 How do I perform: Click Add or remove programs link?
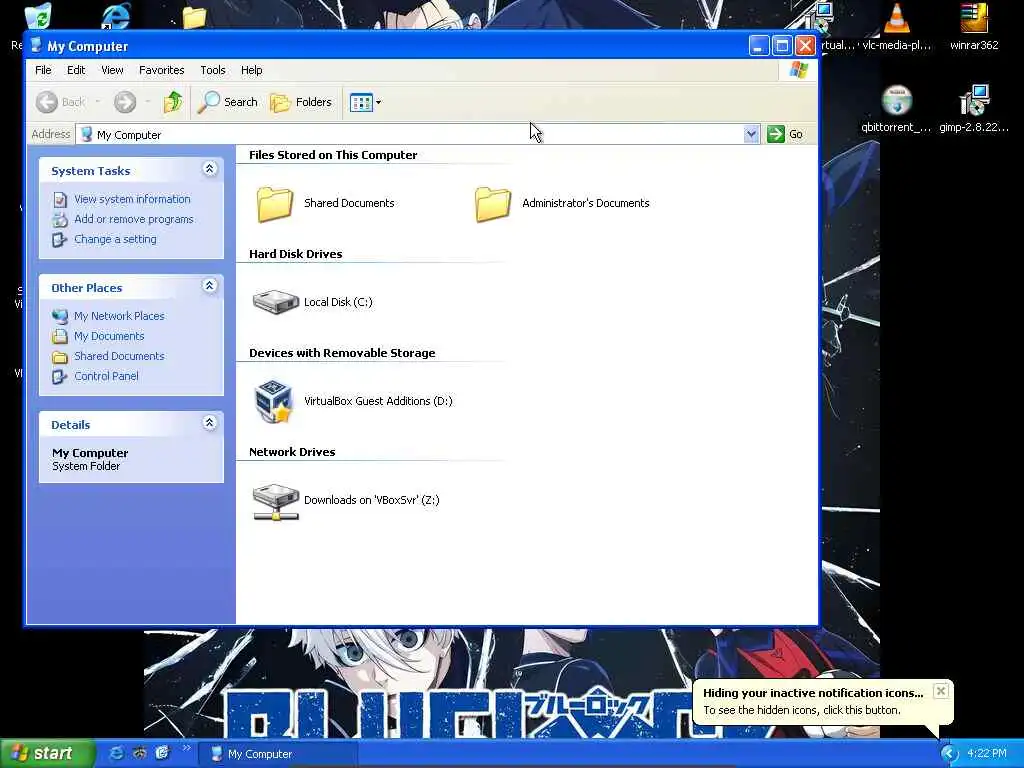(134, 219)
